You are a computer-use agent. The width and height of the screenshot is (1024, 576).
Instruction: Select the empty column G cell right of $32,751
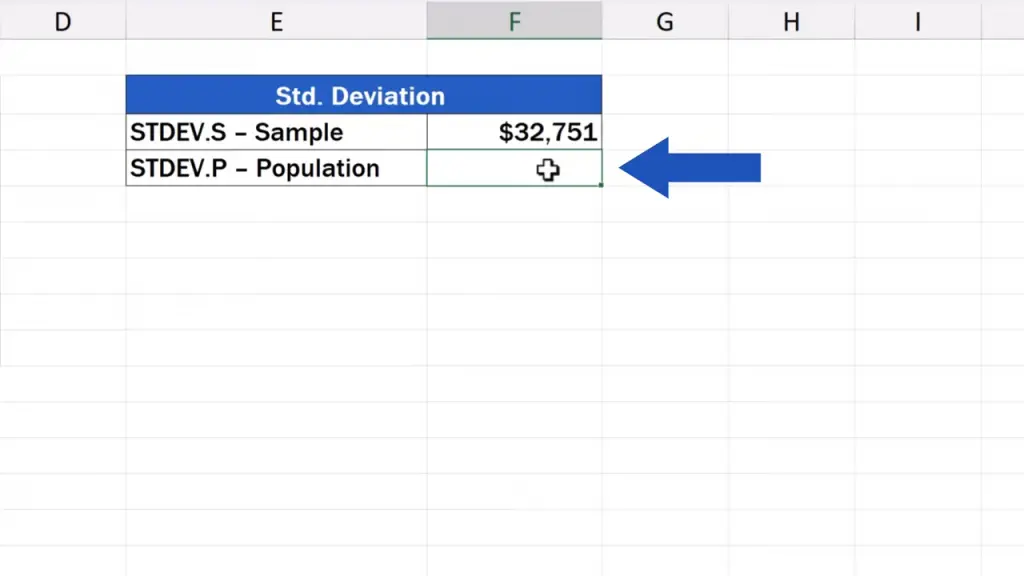click(x=665, y=132)
